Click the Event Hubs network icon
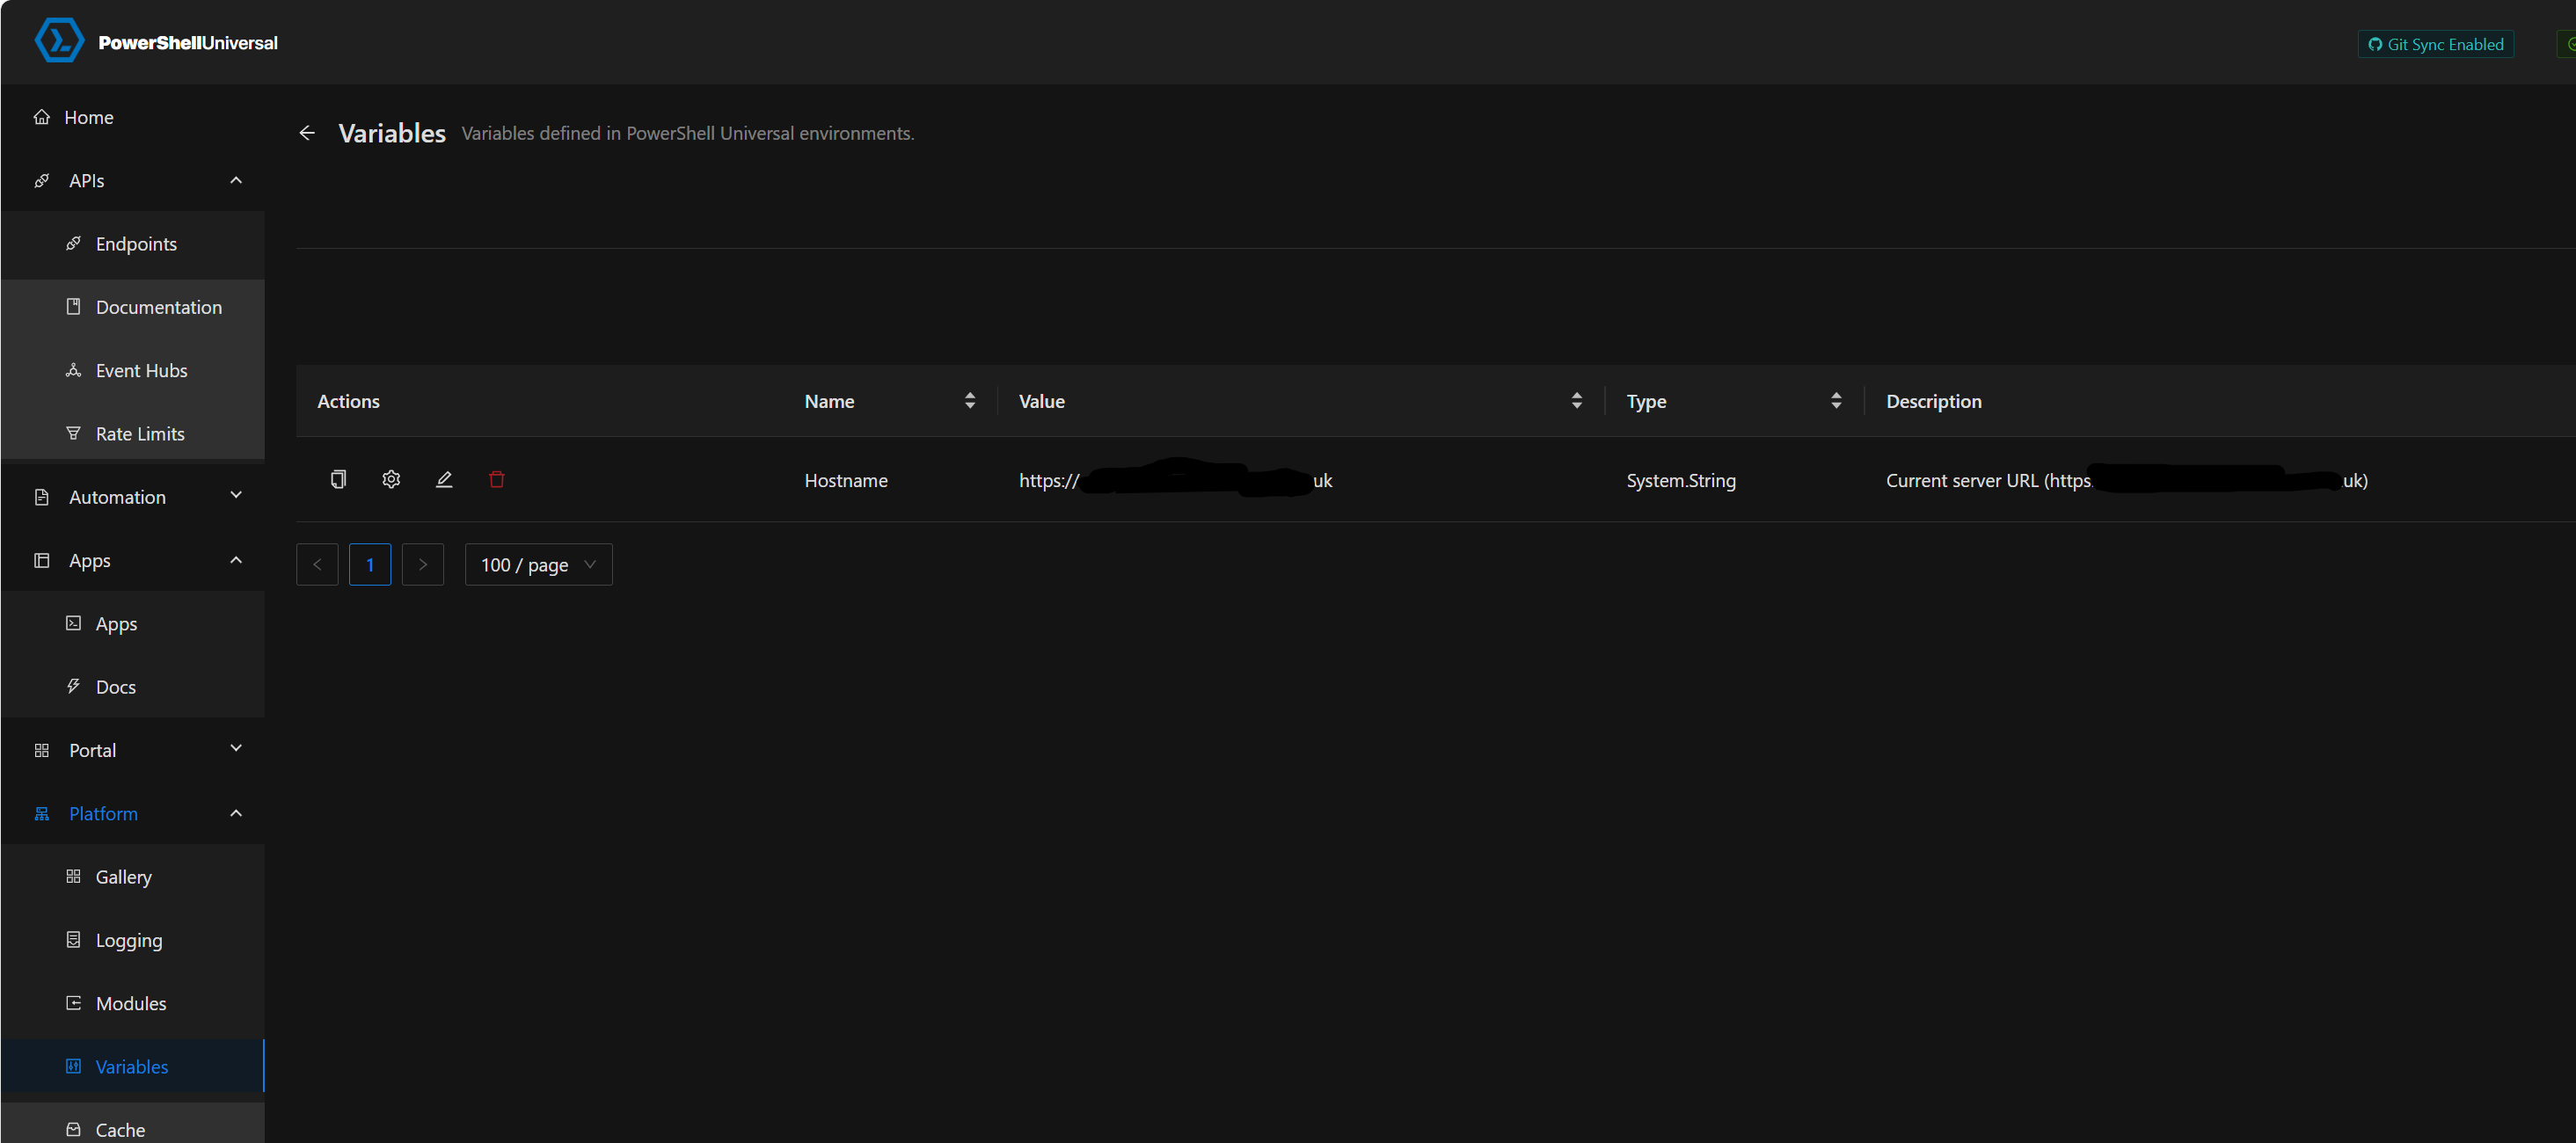 (73, 370)
